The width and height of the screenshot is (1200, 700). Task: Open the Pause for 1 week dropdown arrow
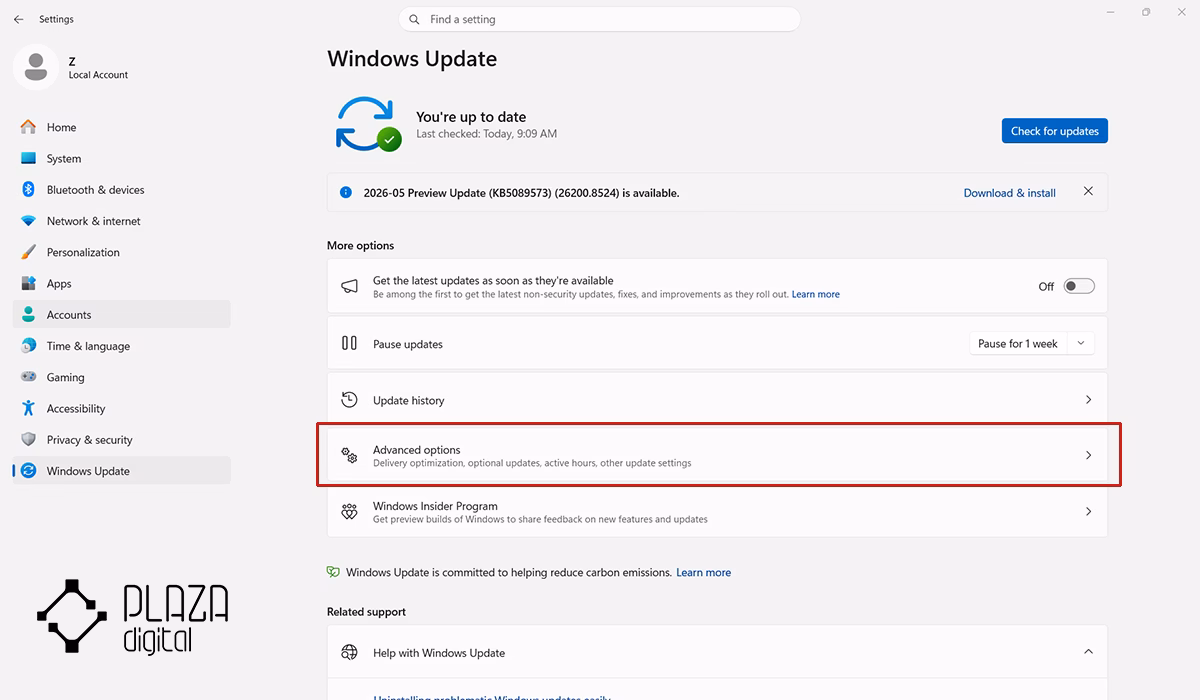[x=1080, y=343]
